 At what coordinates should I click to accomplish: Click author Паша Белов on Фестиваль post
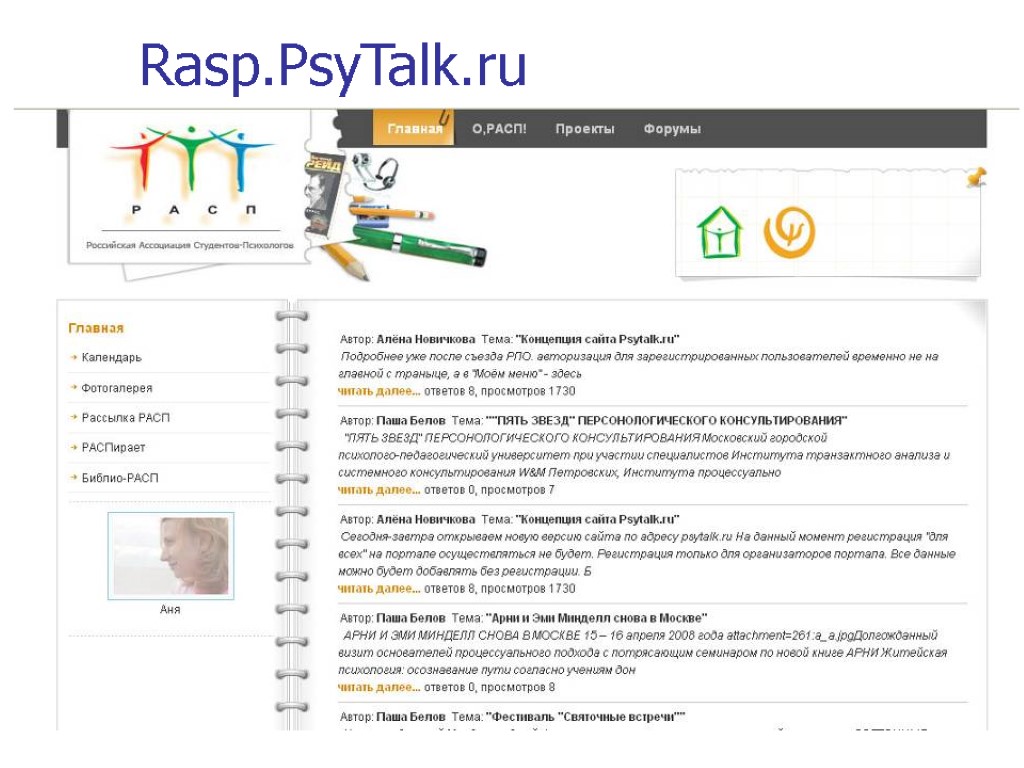pos(411,716)
